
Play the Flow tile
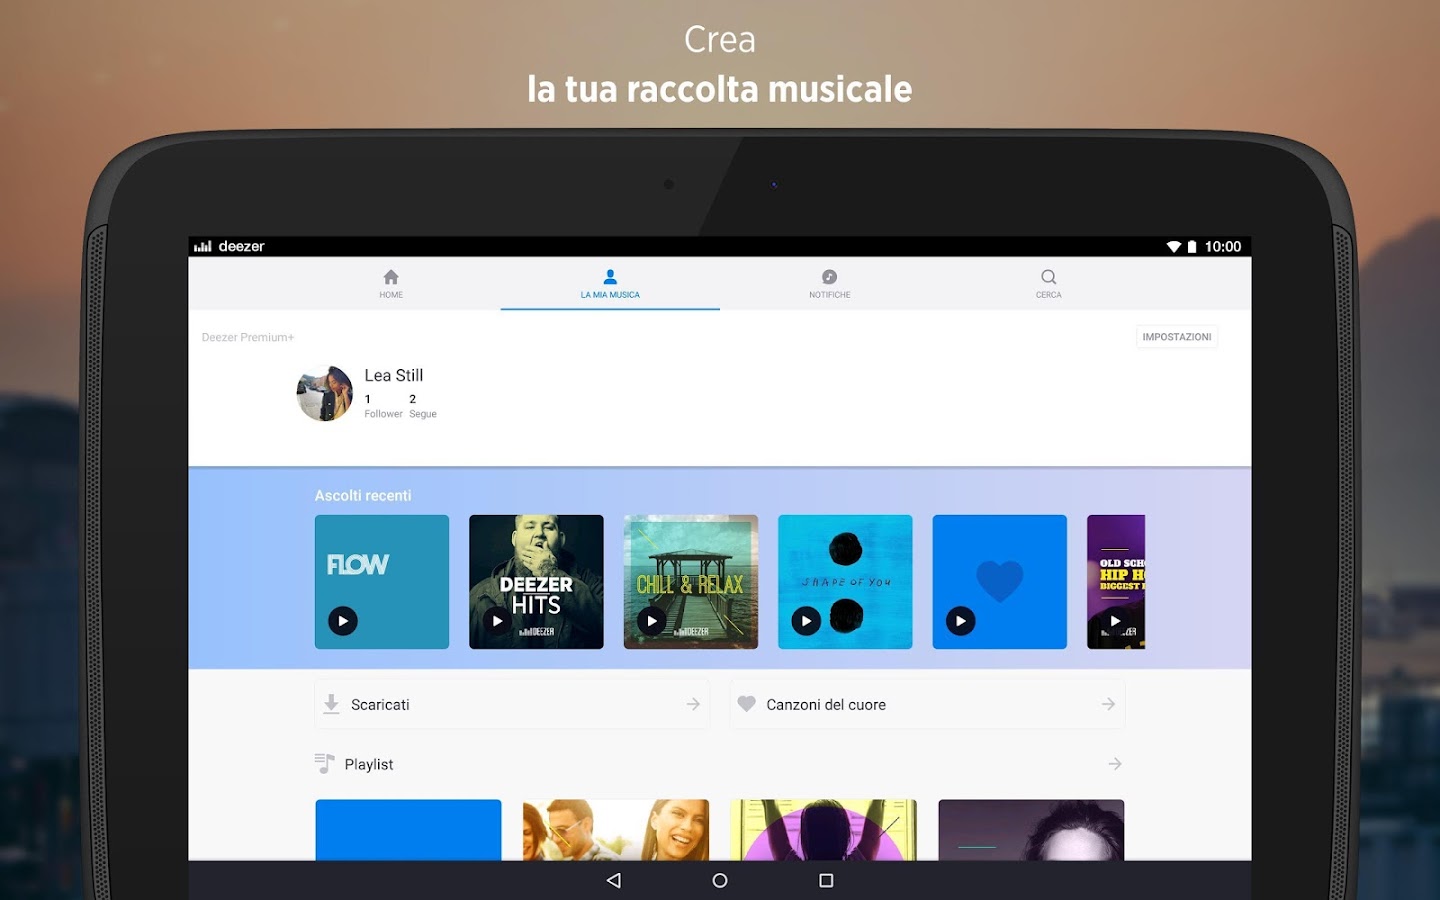click(x=343, y=621)
